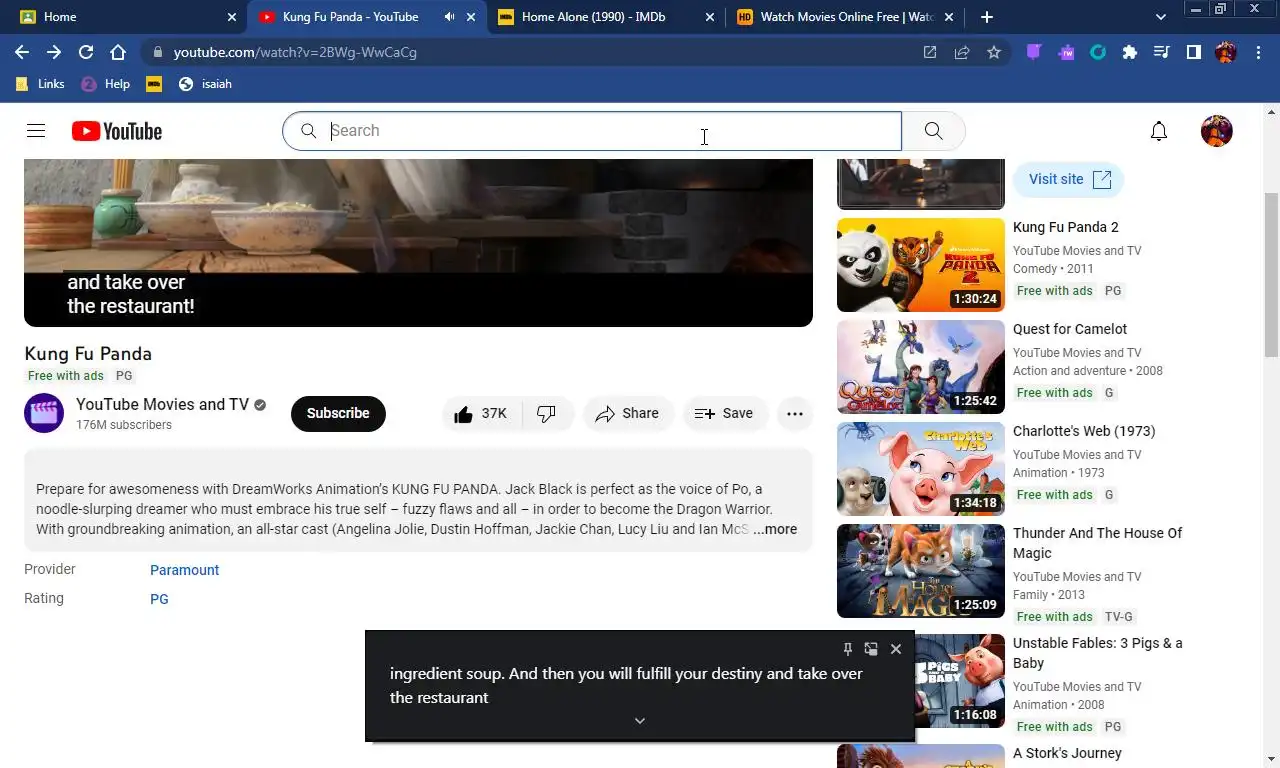Open the Chrome three-dot menu
Viewport: 1280px width, 768px height.
1258,52
